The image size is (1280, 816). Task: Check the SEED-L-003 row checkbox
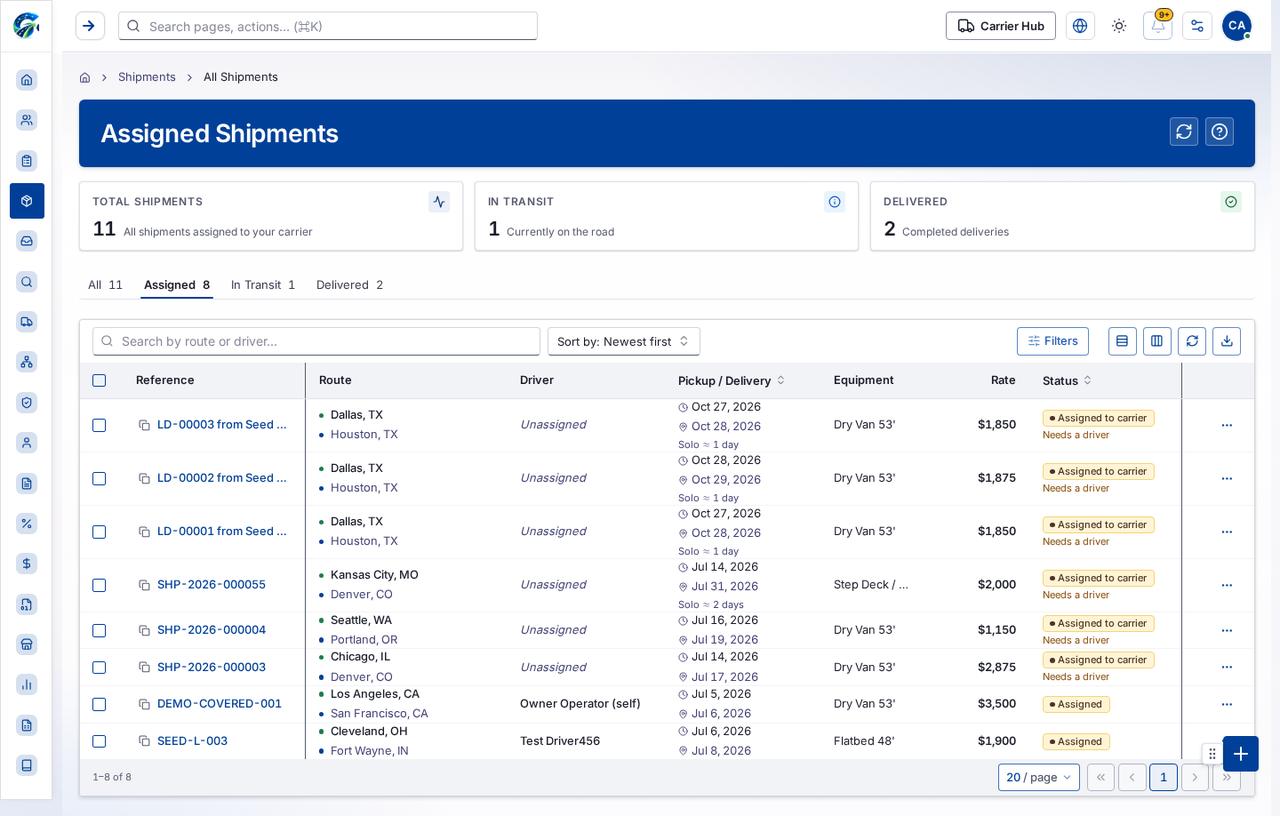99,741
